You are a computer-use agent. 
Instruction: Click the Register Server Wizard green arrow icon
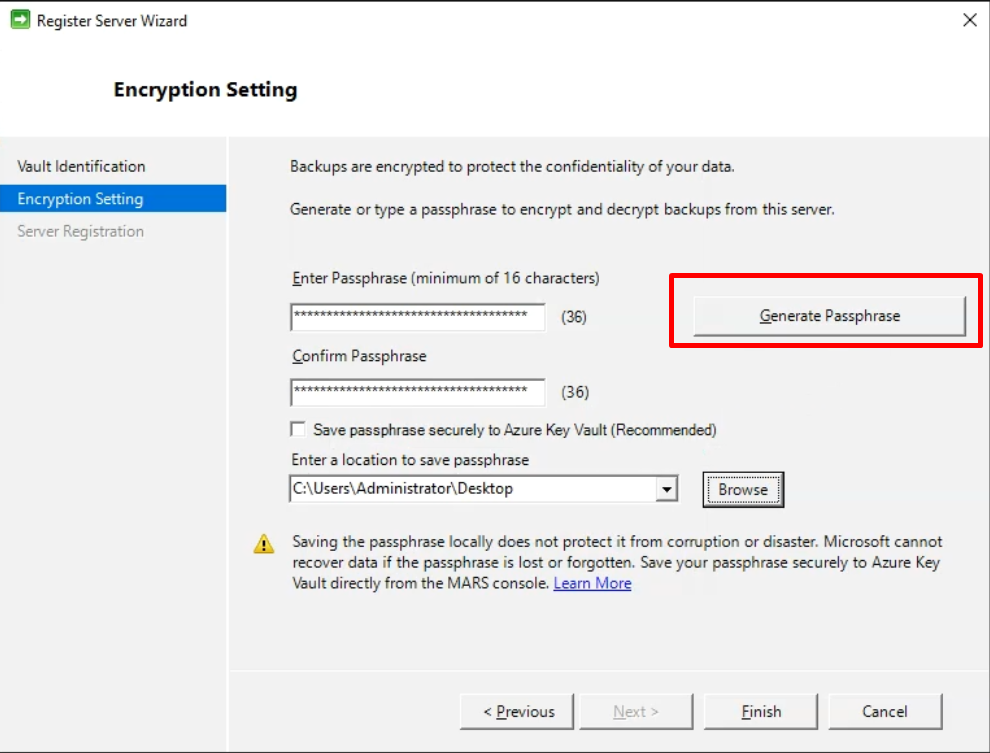click(20, 20)
